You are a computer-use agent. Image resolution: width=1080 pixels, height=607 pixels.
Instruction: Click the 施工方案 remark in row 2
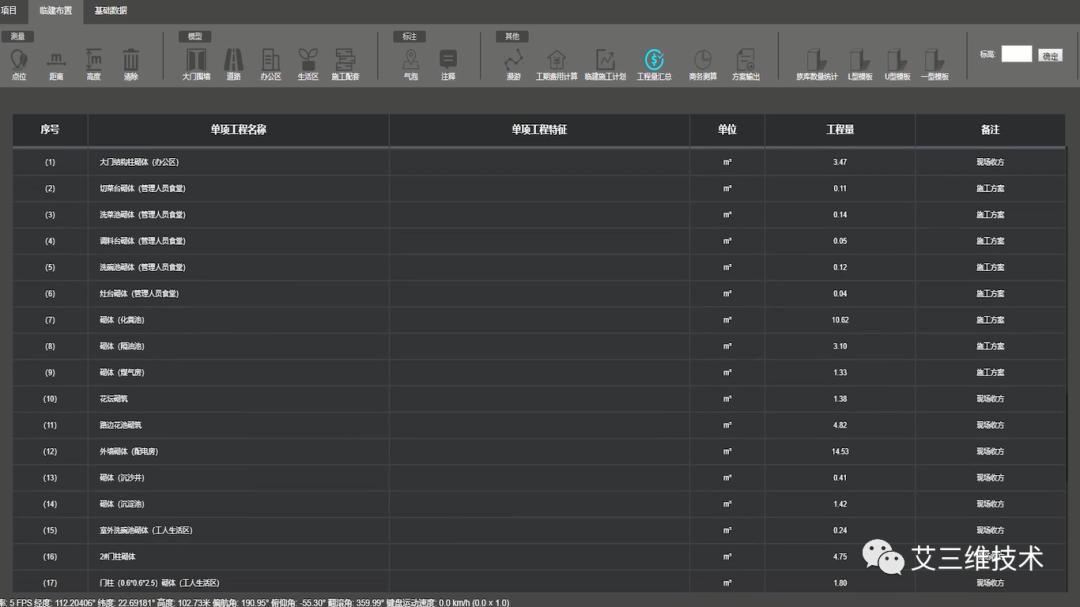pos(990,188)
